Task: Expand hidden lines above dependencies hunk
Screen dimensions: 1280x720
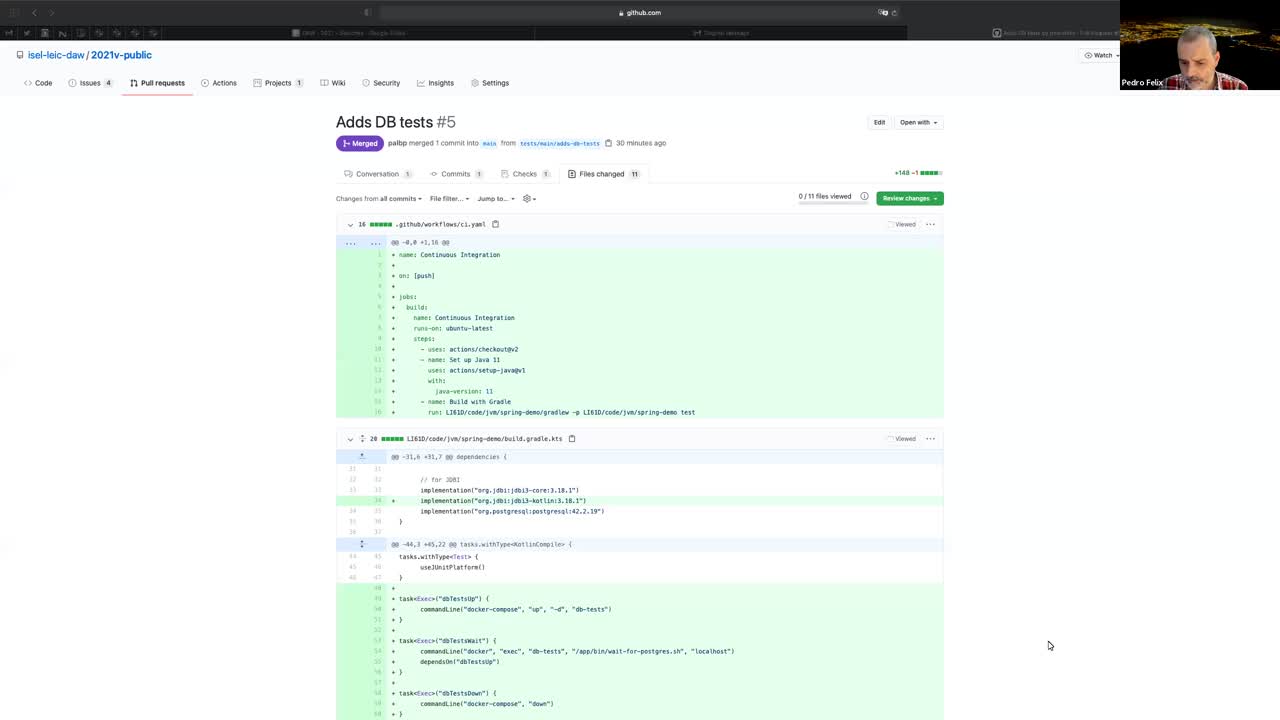Action: point(361,457)
